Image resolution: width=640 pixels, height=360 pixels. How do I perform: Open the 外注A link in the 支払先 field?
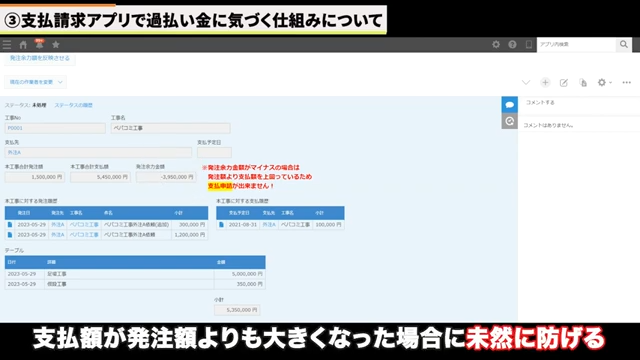tap(14, 153)
